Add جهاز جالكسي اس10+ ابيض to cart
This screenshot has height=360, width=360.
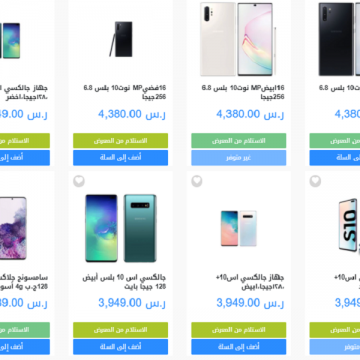pos(239,347)
